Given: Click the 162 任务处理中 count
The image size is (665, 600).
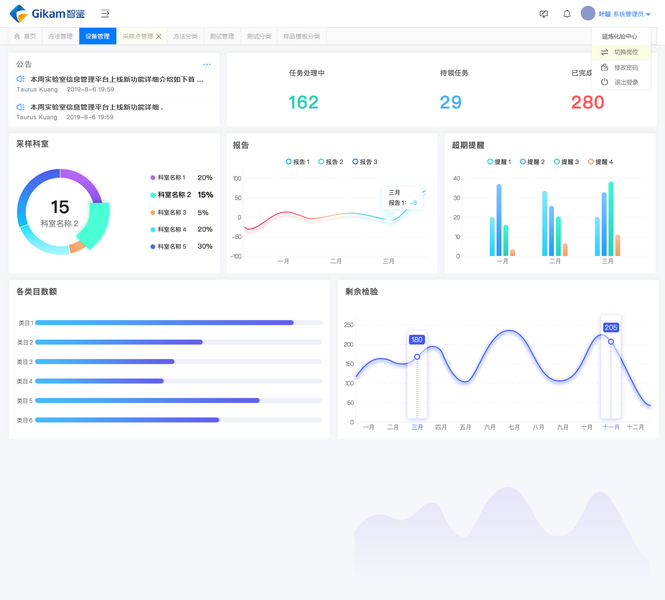Looking at the screenshot, I should [303, 102].
